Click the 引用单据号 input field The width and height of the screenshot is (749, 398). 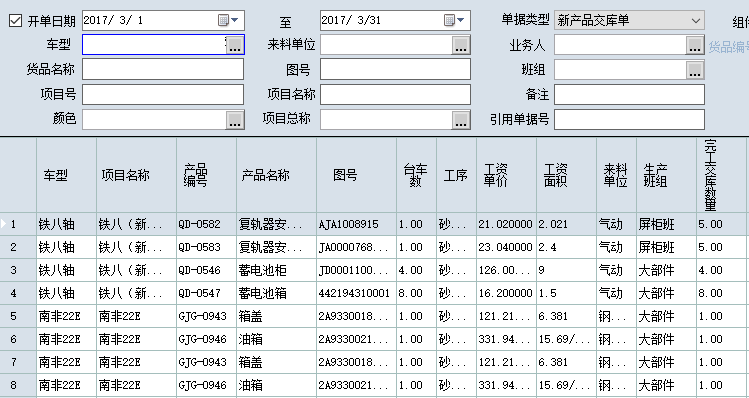tap(629, 119)
